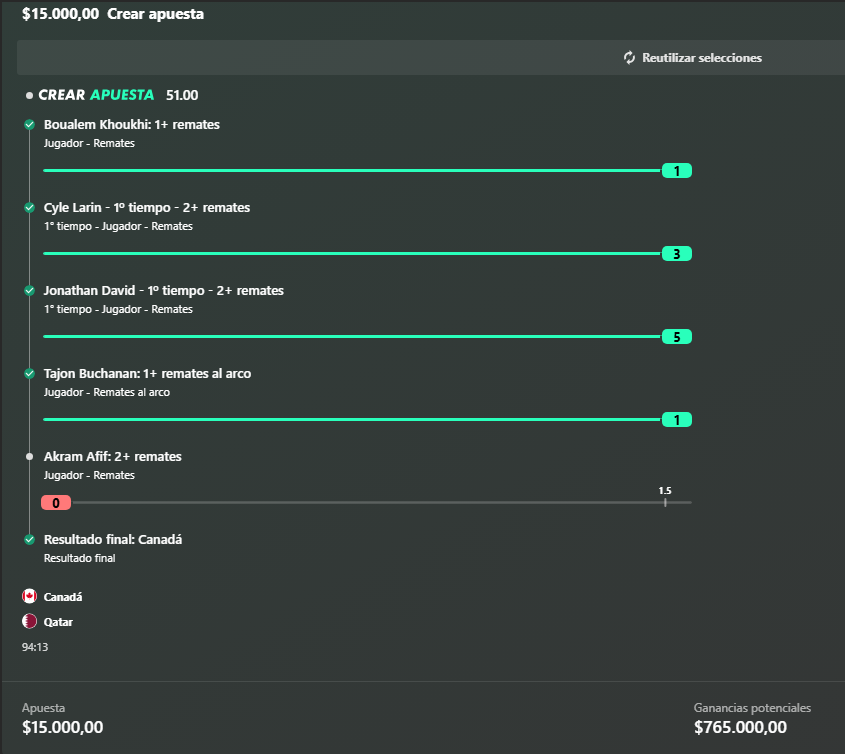The image size is (845, 754).
Task: Click Cyle Larin's green value badge 3
Action: 677,254
